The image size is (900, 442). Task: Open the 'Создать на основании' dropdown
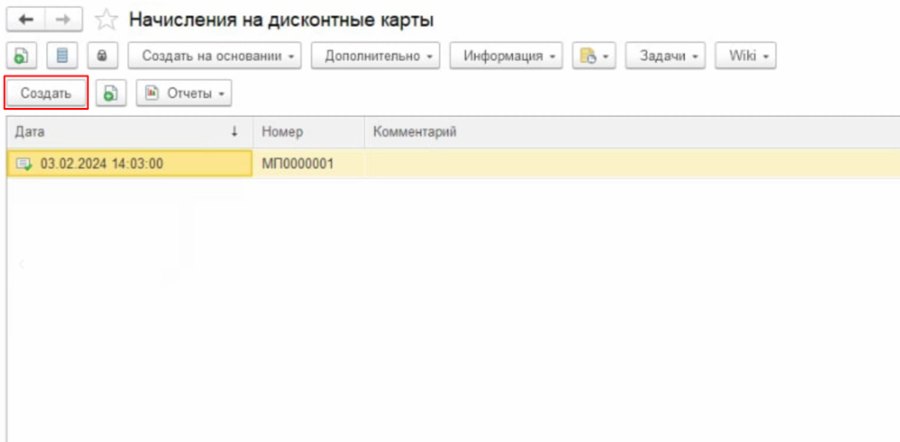[x=215, y=56]
